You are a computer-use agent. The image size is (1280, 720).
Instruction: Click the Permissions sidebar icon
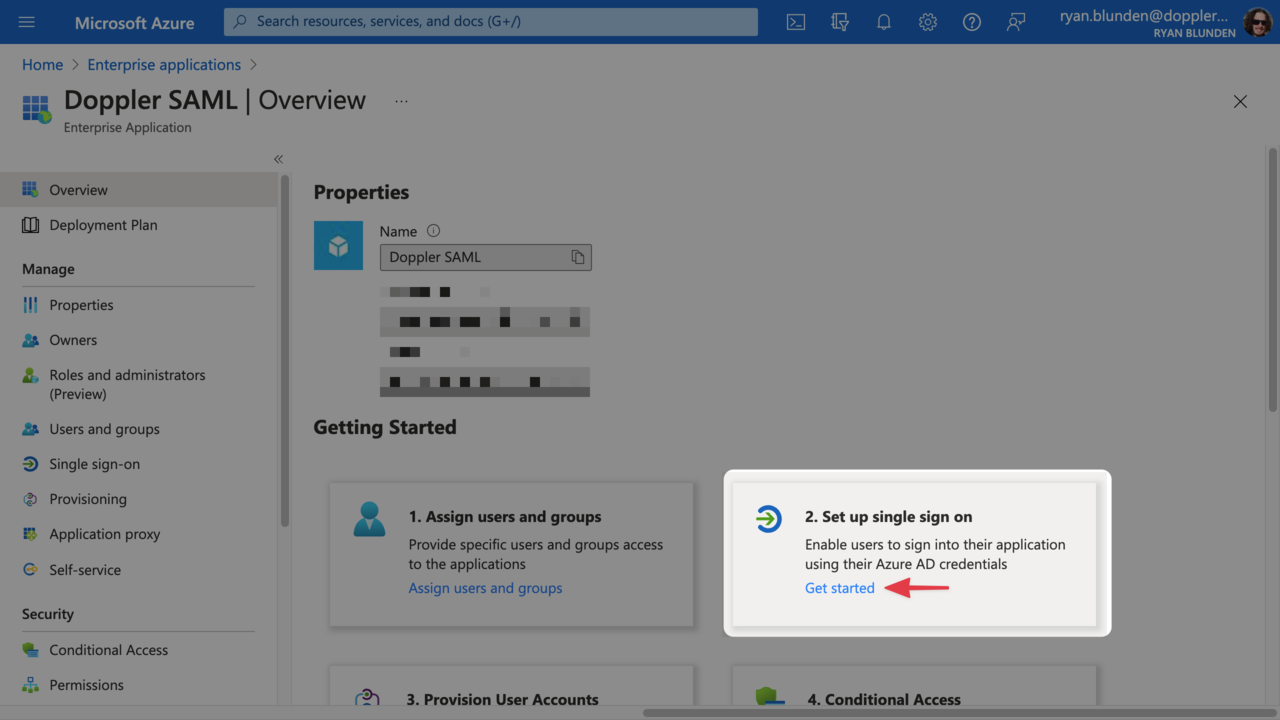coord(30,685)
